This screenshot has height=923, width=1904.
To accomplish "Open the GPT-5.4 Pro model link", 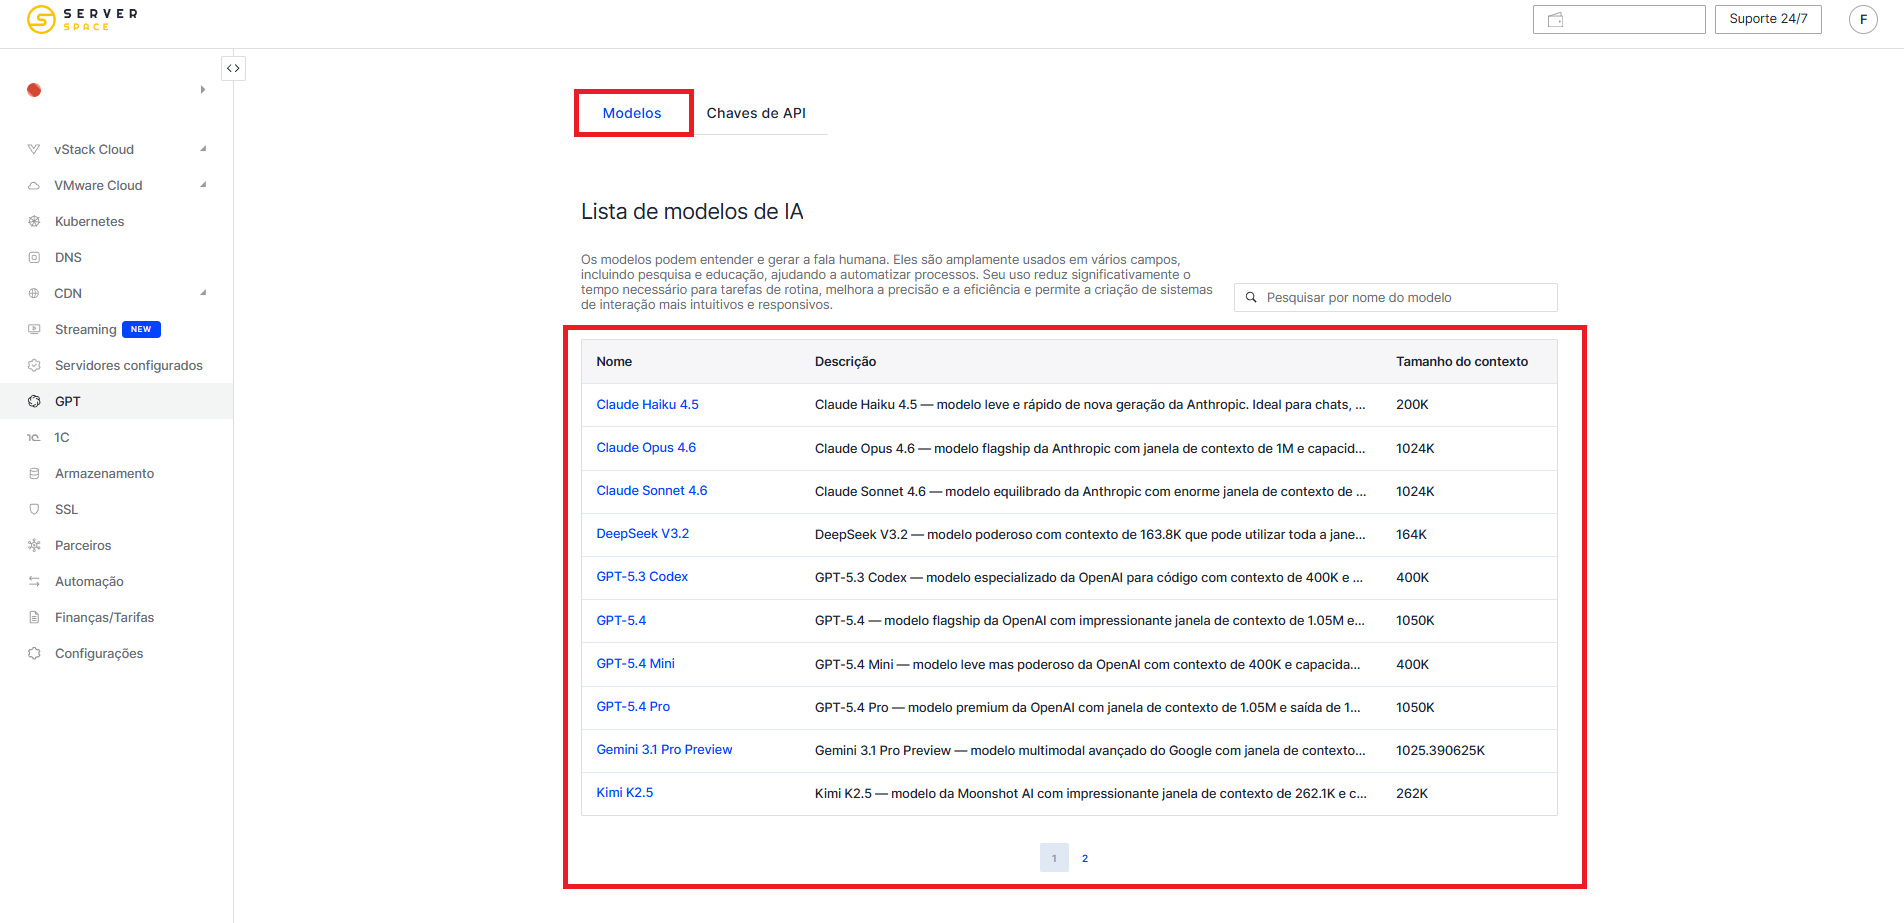I will [x=633, y=706].
